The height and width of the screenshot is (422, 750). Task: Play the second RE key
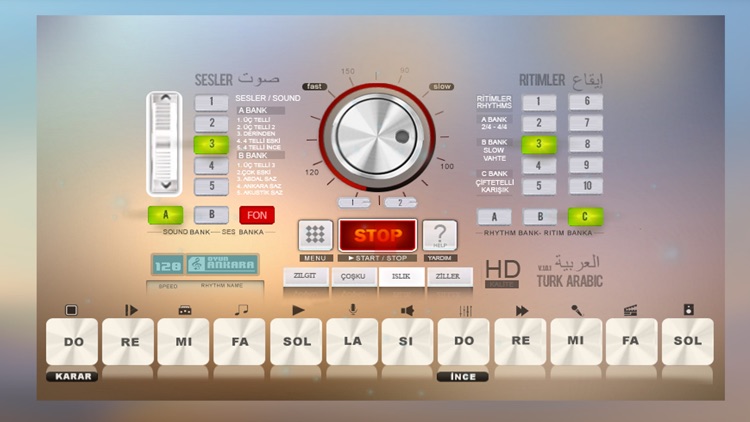point(520,342)
